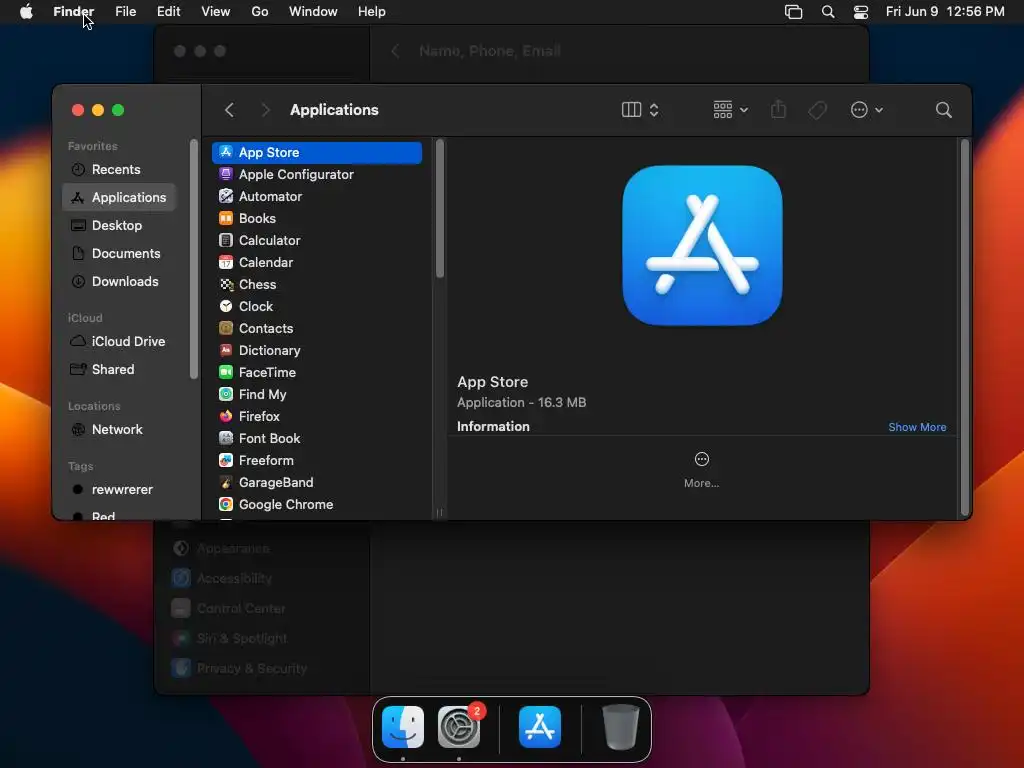This screenshot has height=768, width=1024.
Task: Select App Store in the applications list
Action: coord(317,152)
